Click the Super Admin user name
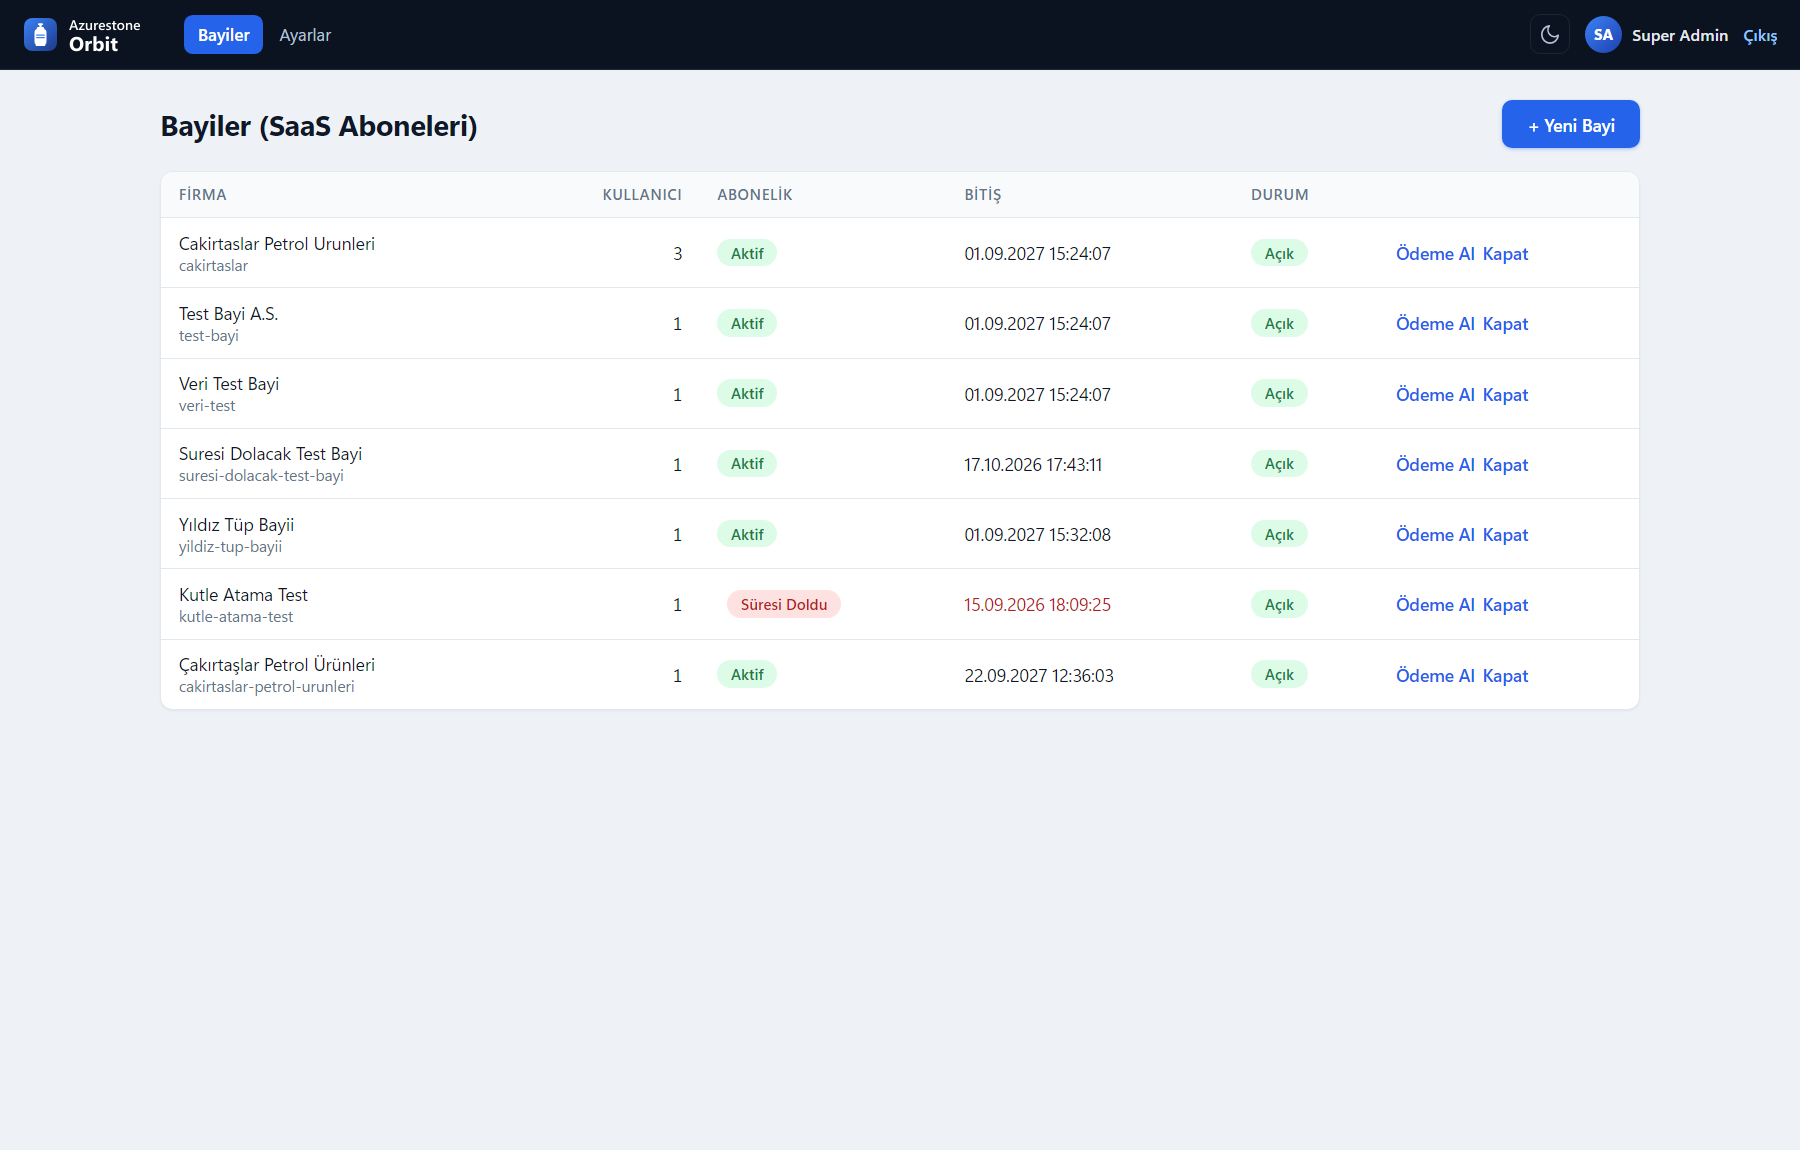Screen dimensions: 1800x1150 click(1680, 35)
